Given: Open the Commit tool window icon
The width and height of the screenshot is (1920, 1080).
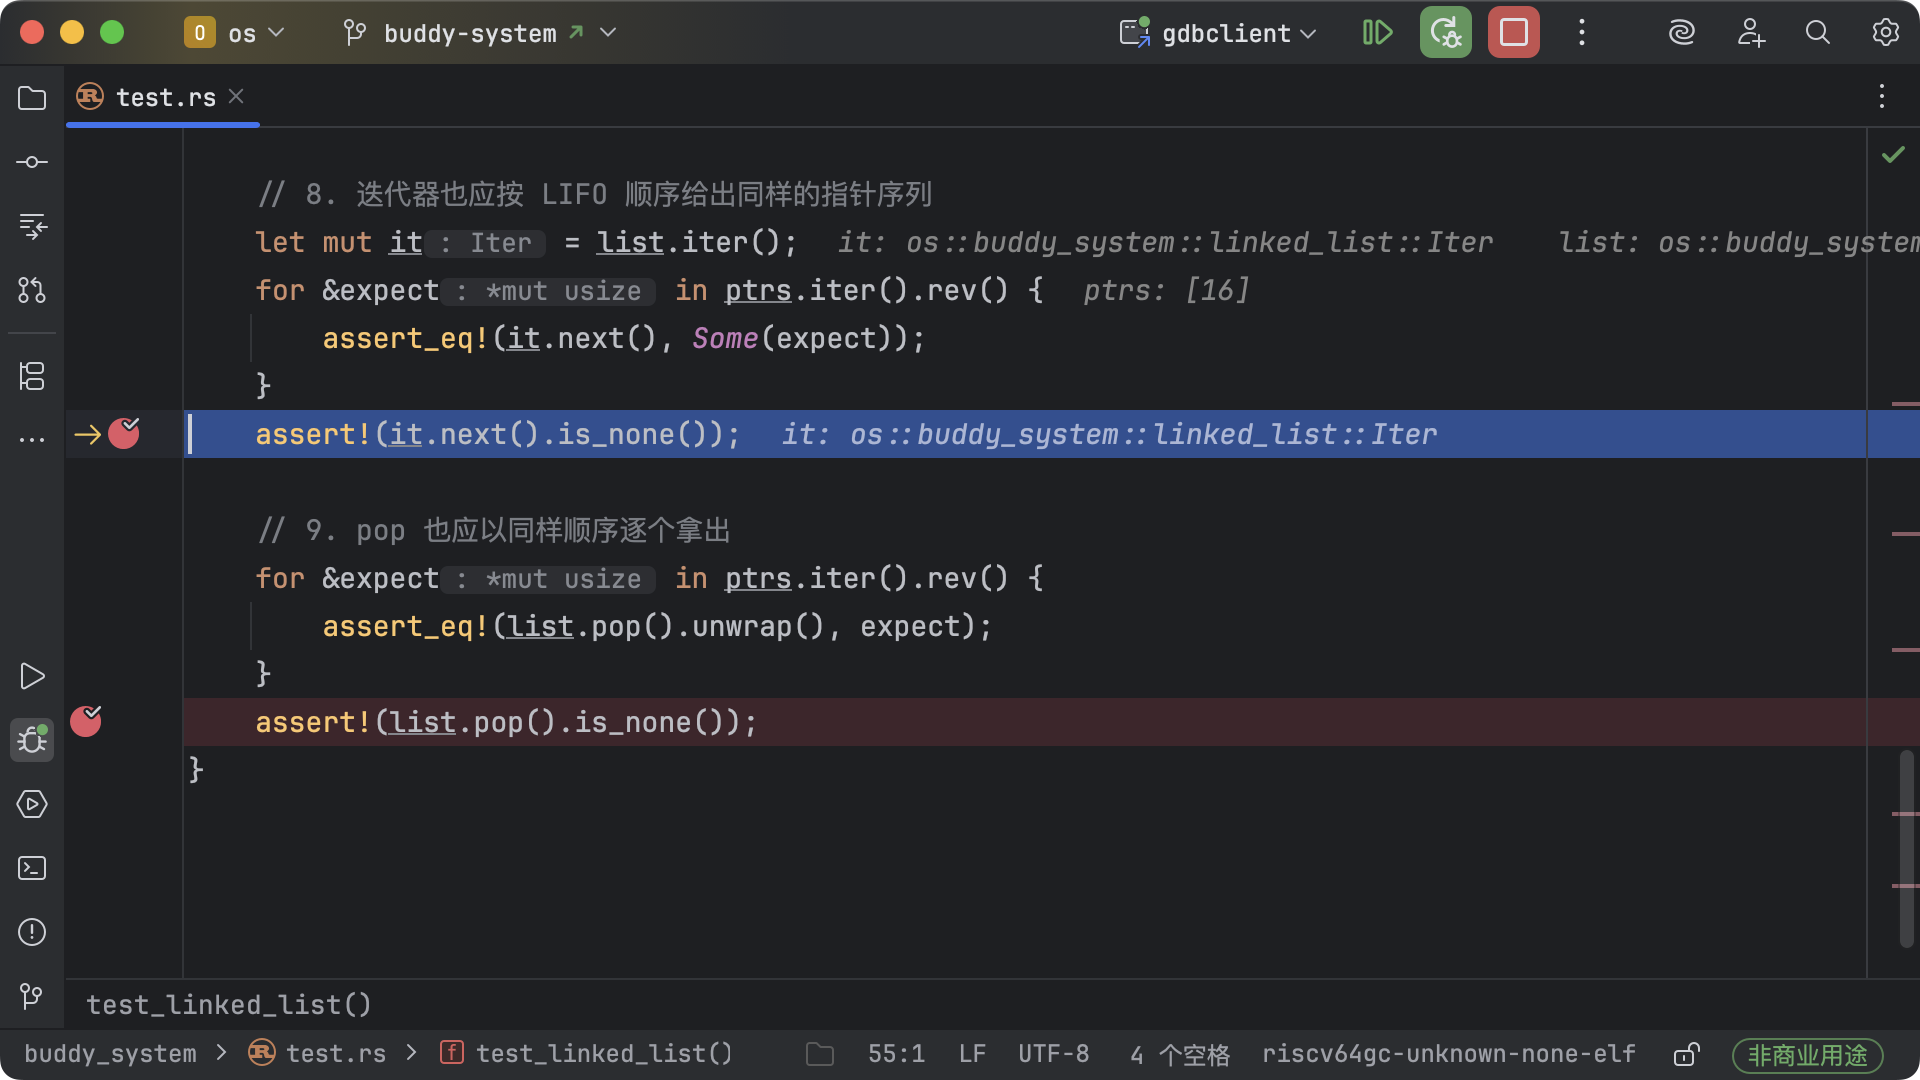Looking at the screenshot, I should (32, 162).
